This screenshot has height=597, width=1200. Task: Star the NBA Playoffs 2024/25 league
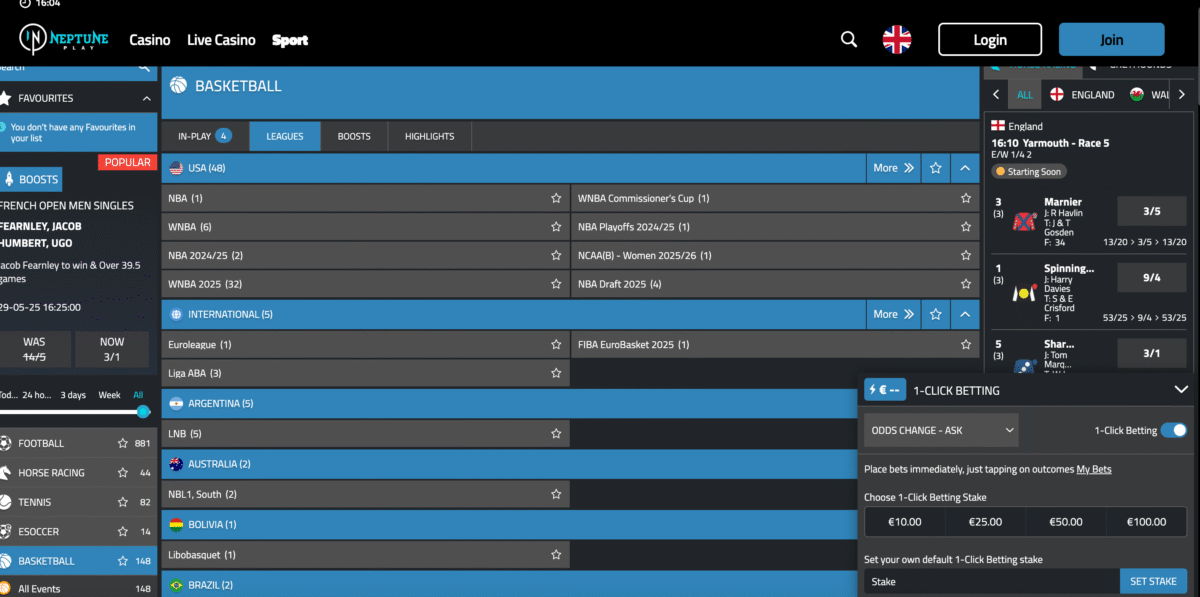coord(965,227)
